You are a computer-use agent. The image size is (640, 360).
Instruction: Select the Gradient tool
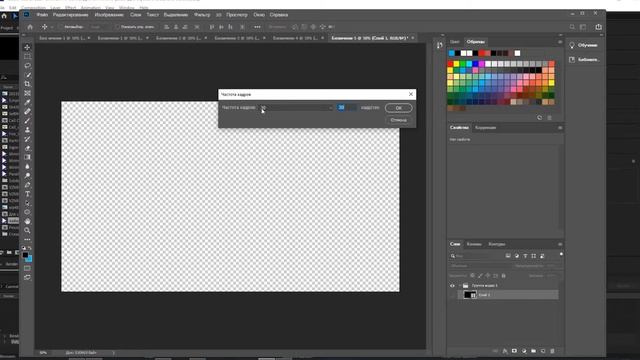pyautogui.click(x=27, y=157)
